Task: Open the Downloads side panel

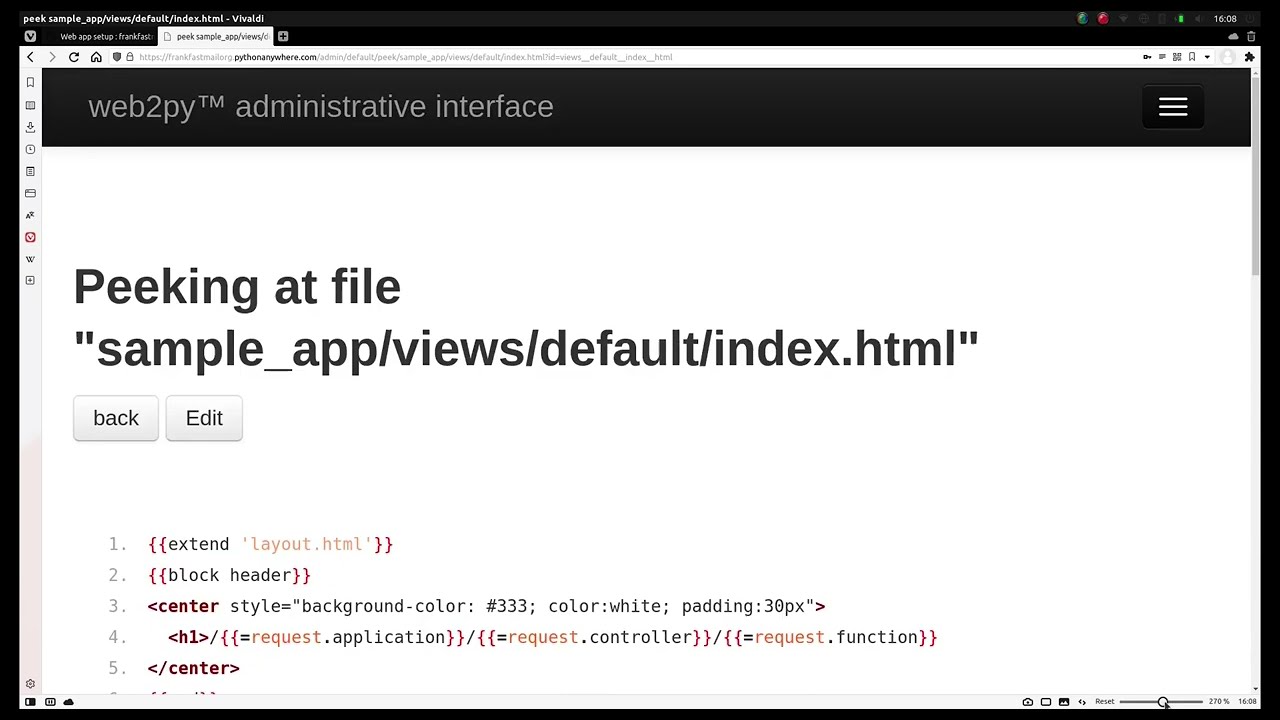Action: (x=30, y=127)
